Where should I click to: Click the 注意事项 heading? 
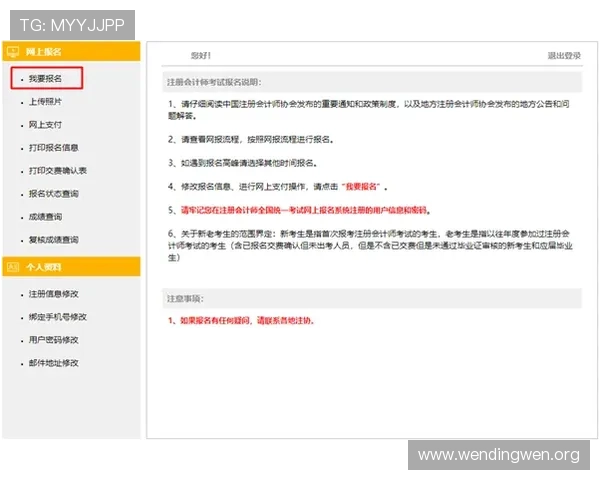click(185, 299)
